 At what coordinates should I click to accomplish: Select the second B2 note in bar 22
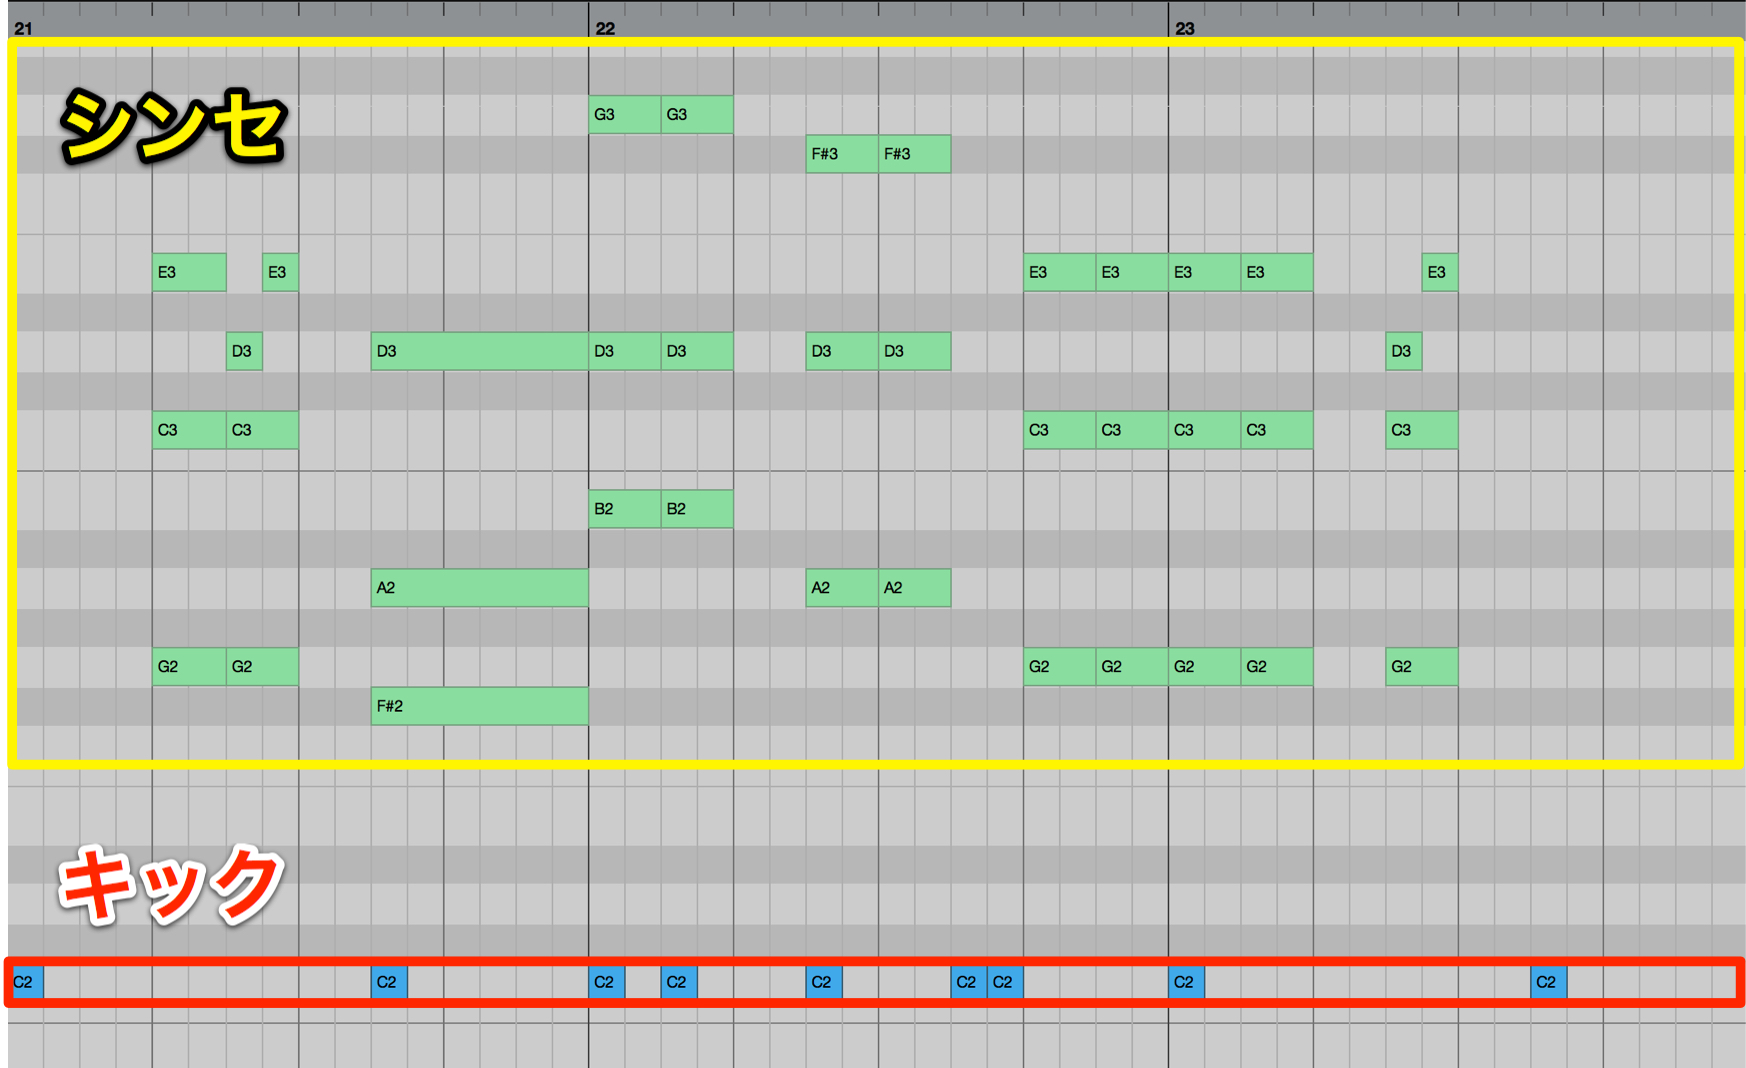[x=697, y=509]
